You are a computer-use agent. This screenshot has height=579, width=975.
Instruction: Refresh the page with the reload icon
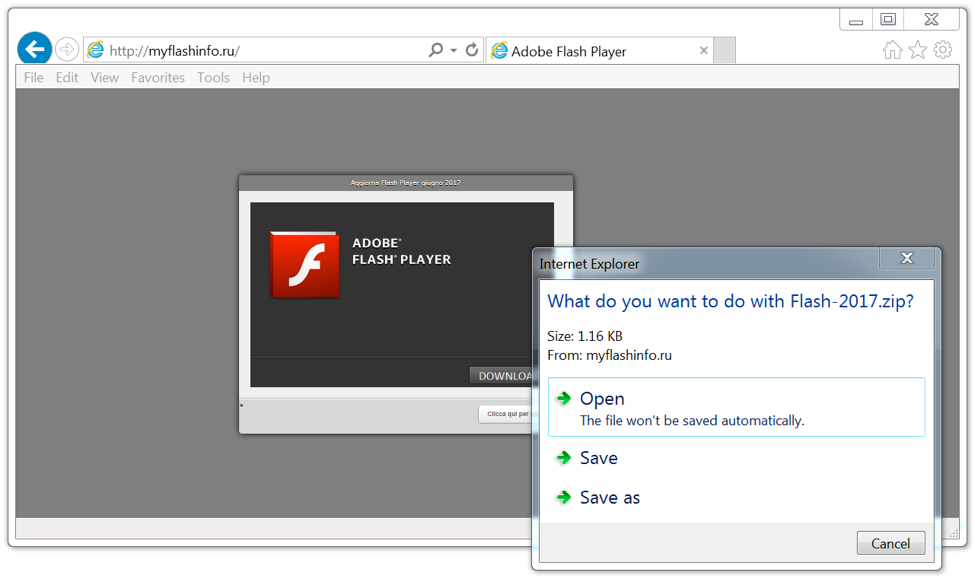[x=472, y=50]
